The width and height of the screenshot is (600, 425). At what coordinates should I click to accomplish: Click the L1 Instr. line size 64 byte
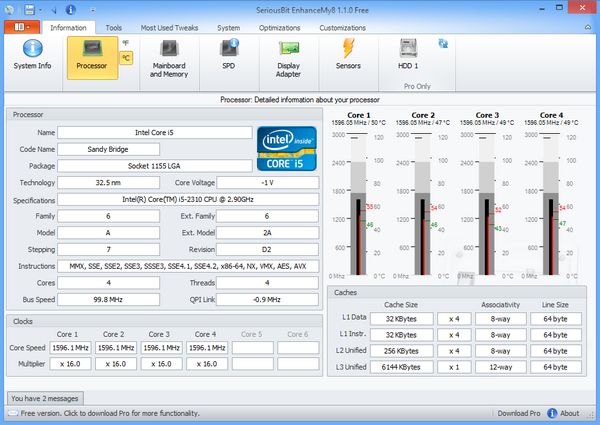[x=556, y=335]
